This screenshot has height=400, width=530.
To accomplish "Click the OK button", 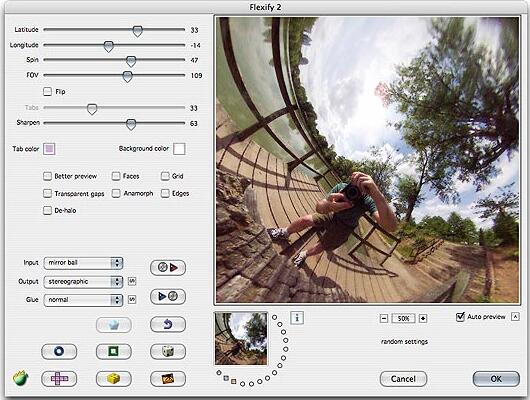I will (x=496, y=379).
